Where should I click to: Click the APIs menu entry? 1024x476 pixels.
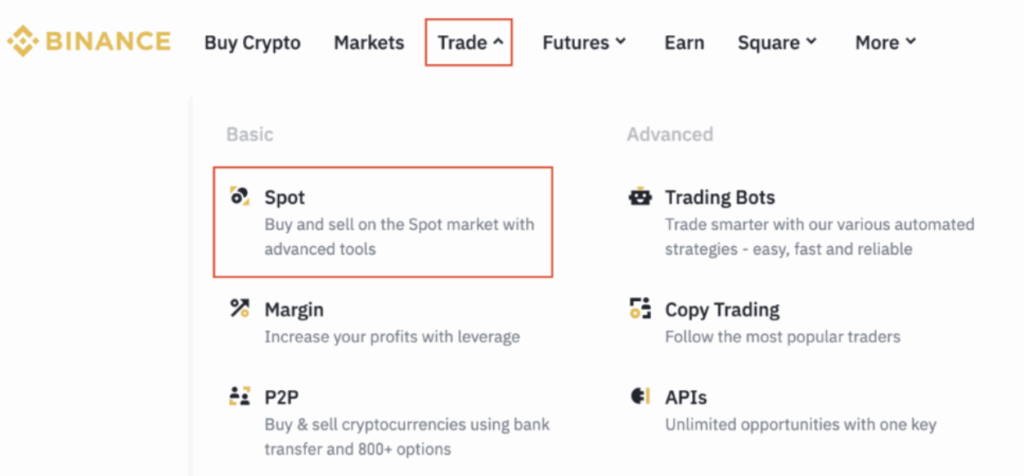(x=686, y=398)
